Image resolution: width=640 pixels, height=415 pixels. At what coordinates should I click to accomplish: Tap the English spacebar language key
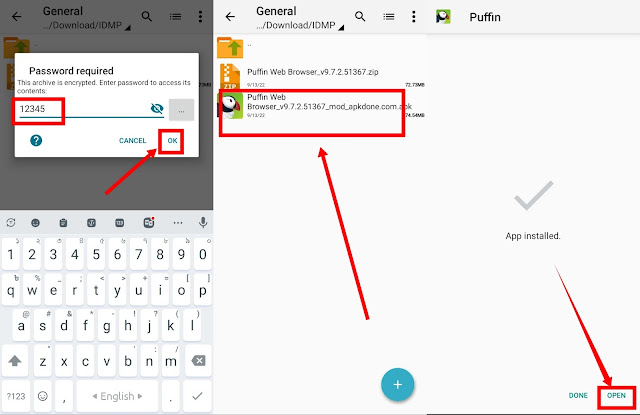point(117,396)
